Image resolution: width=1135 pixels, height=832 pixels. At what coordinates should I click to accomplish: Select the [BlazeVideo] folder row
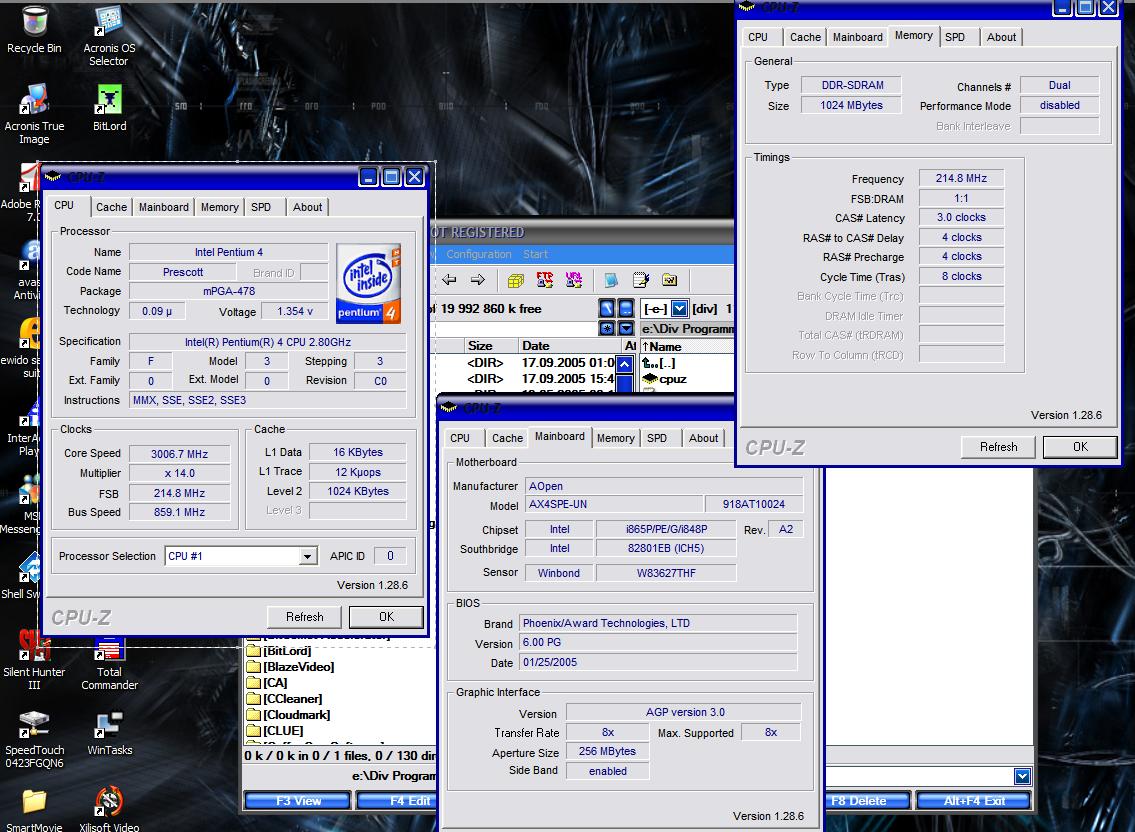(290, 667)
